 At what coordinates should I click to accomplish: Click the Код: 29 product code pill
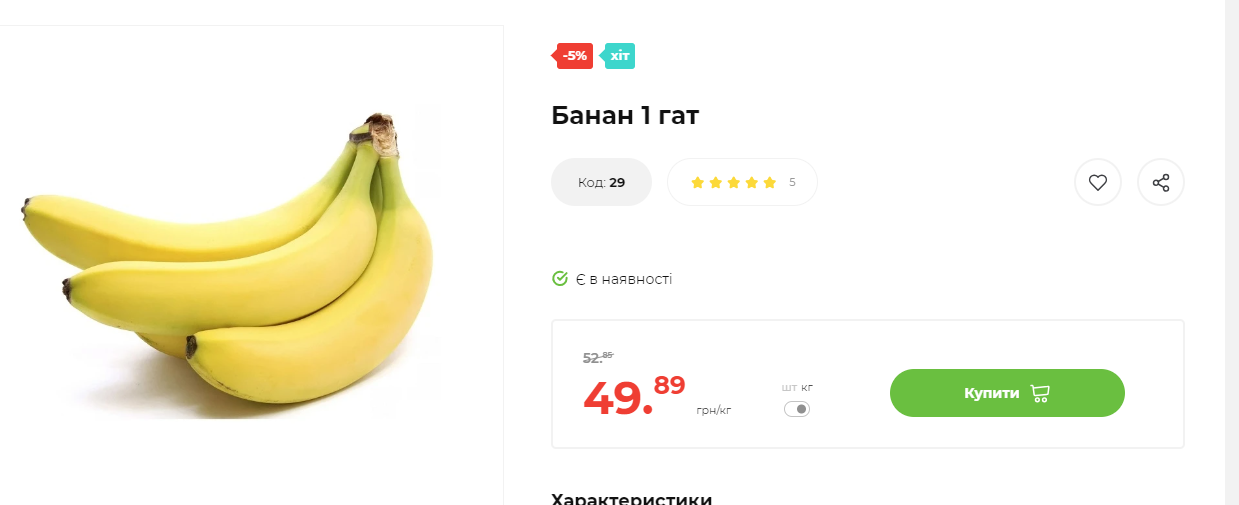click(601, 182)
